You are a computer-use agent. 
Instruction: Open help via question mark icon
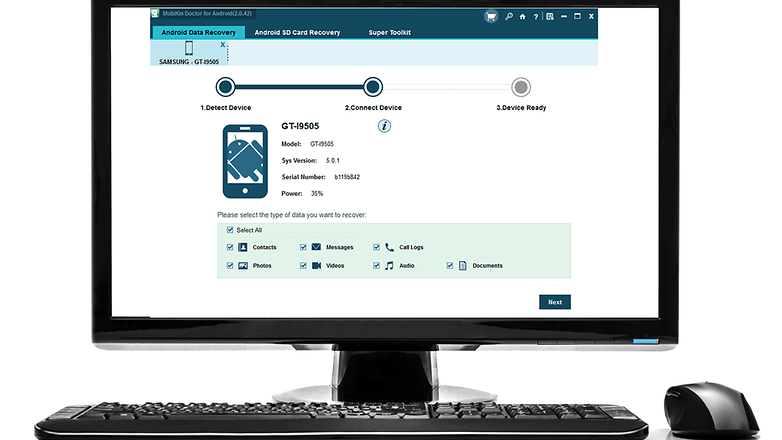[x=536, y=17]
